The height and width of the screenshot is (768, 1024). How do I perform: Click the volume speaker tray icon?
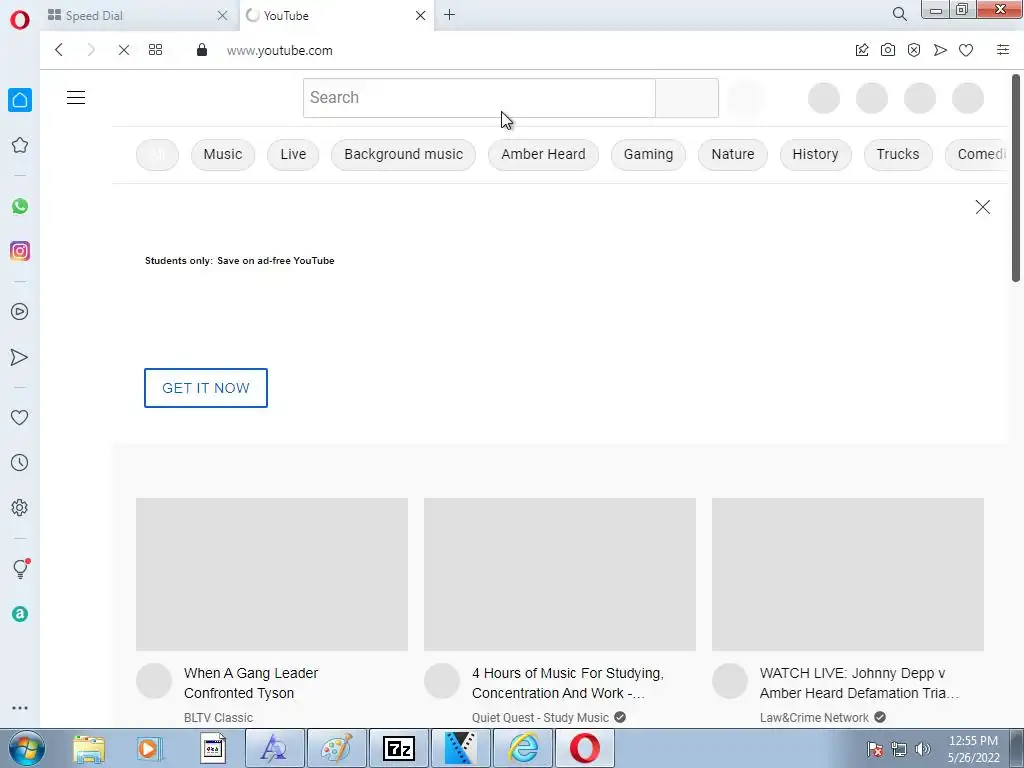tap(922, 749)
